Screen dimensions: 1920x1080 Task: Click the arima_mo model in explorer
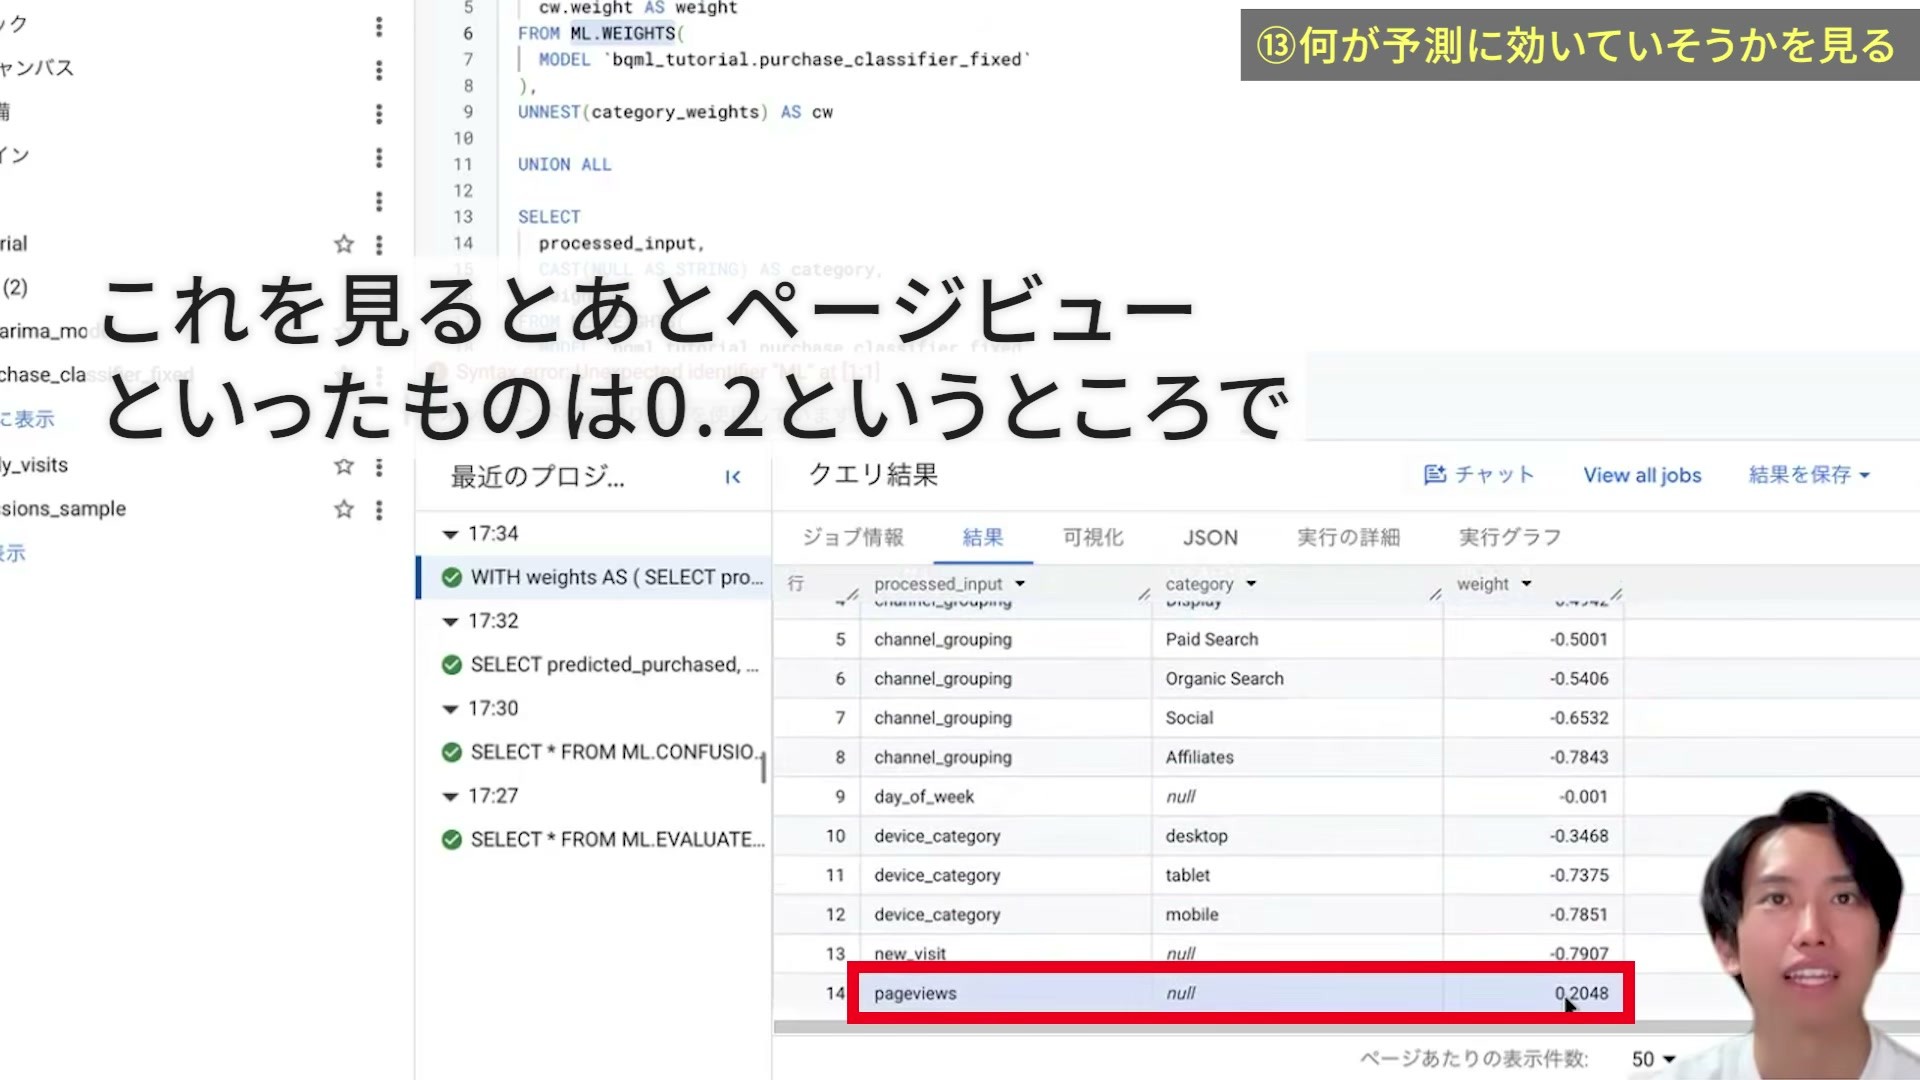click(x=45, y=331)
